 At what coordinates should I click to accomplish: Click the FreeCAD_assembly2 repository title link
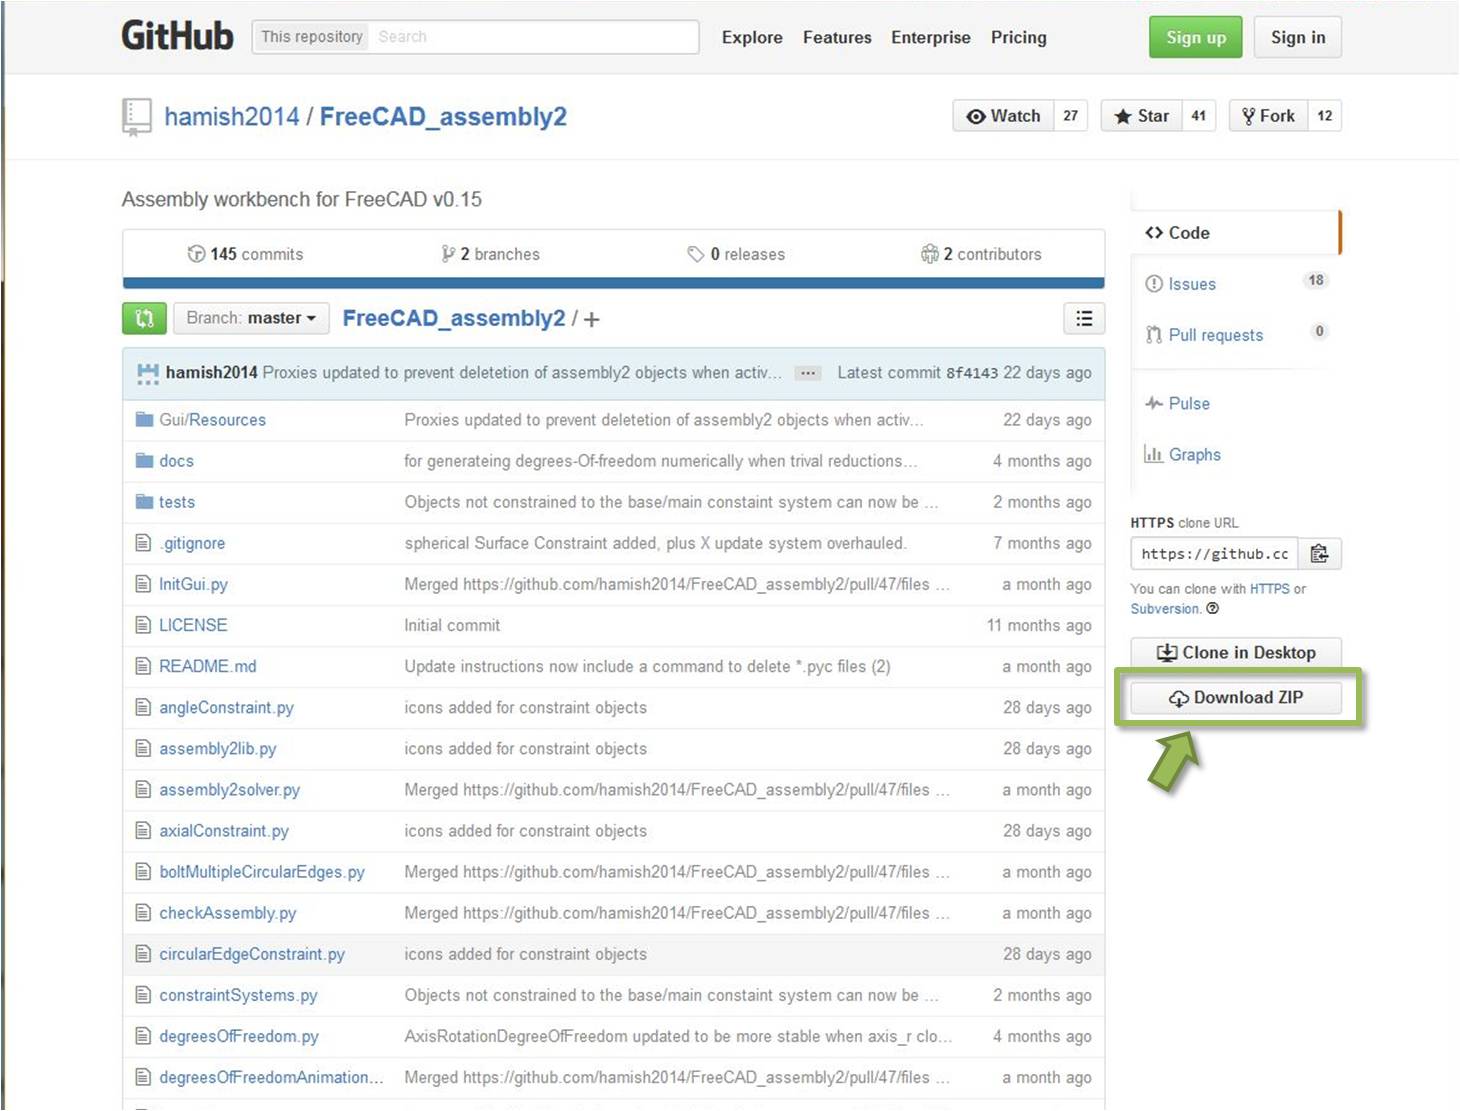point(443,117)
